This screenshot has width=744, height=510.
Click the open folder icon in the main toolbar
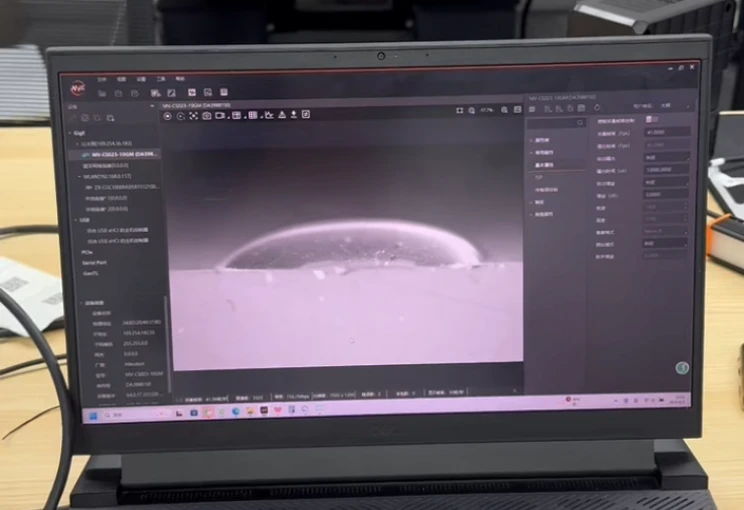102,94
